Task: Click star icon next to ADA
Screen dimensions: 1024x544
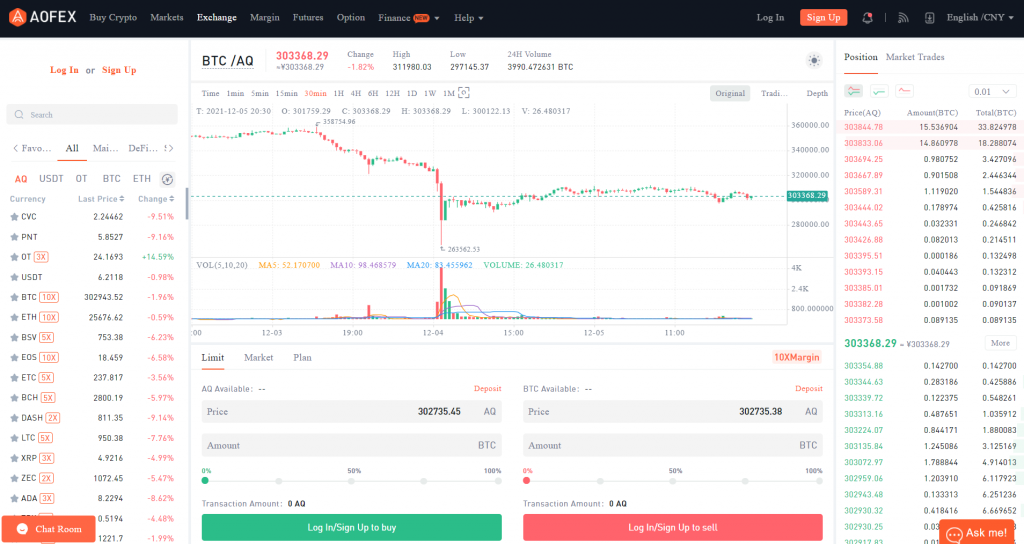Action: [14, 498]
